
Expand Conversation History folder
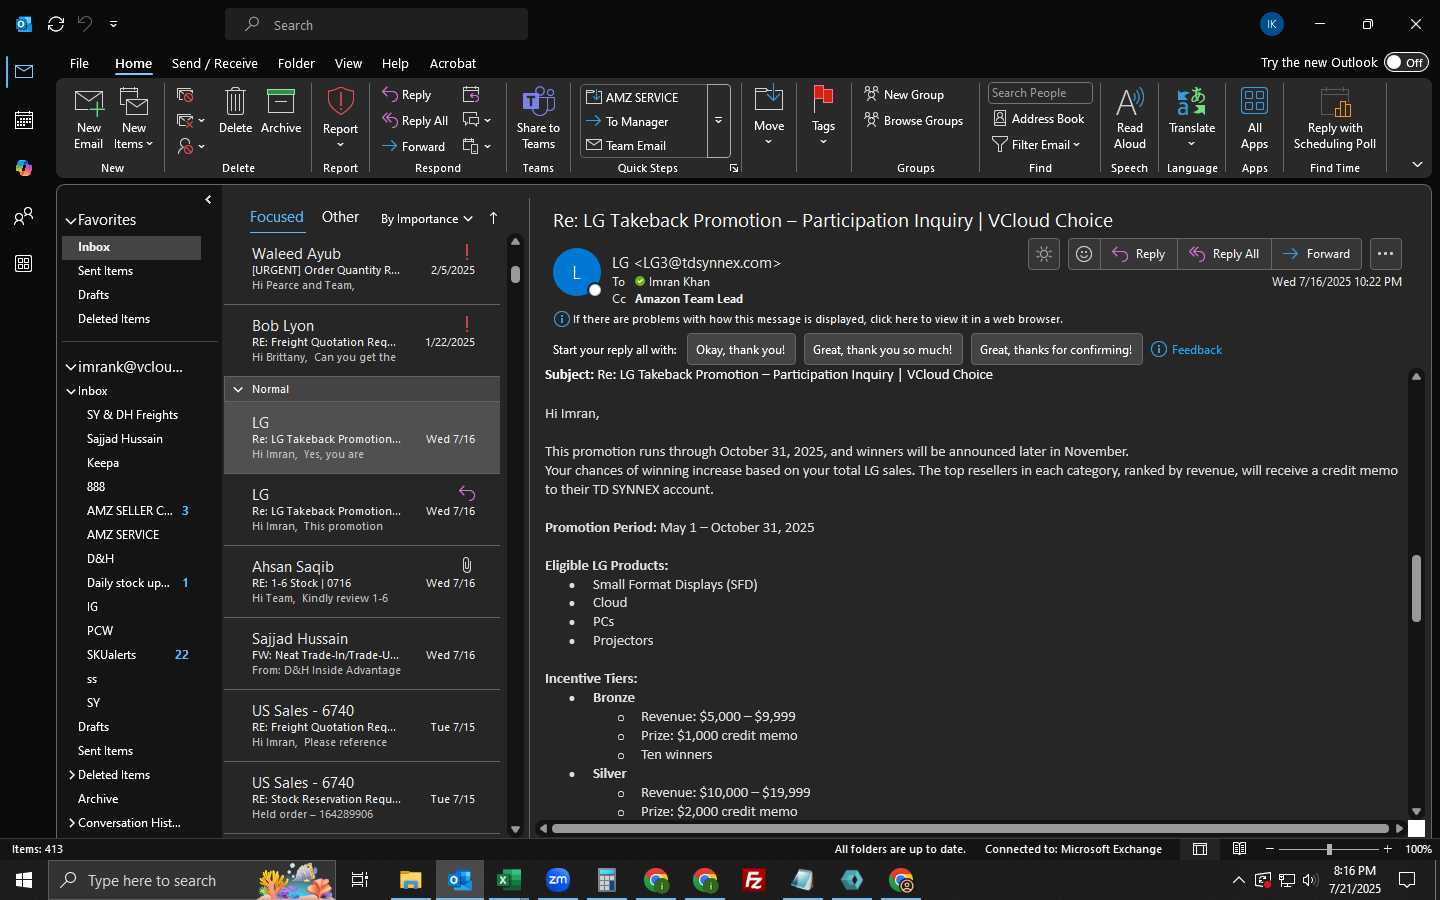coord(72,823)
